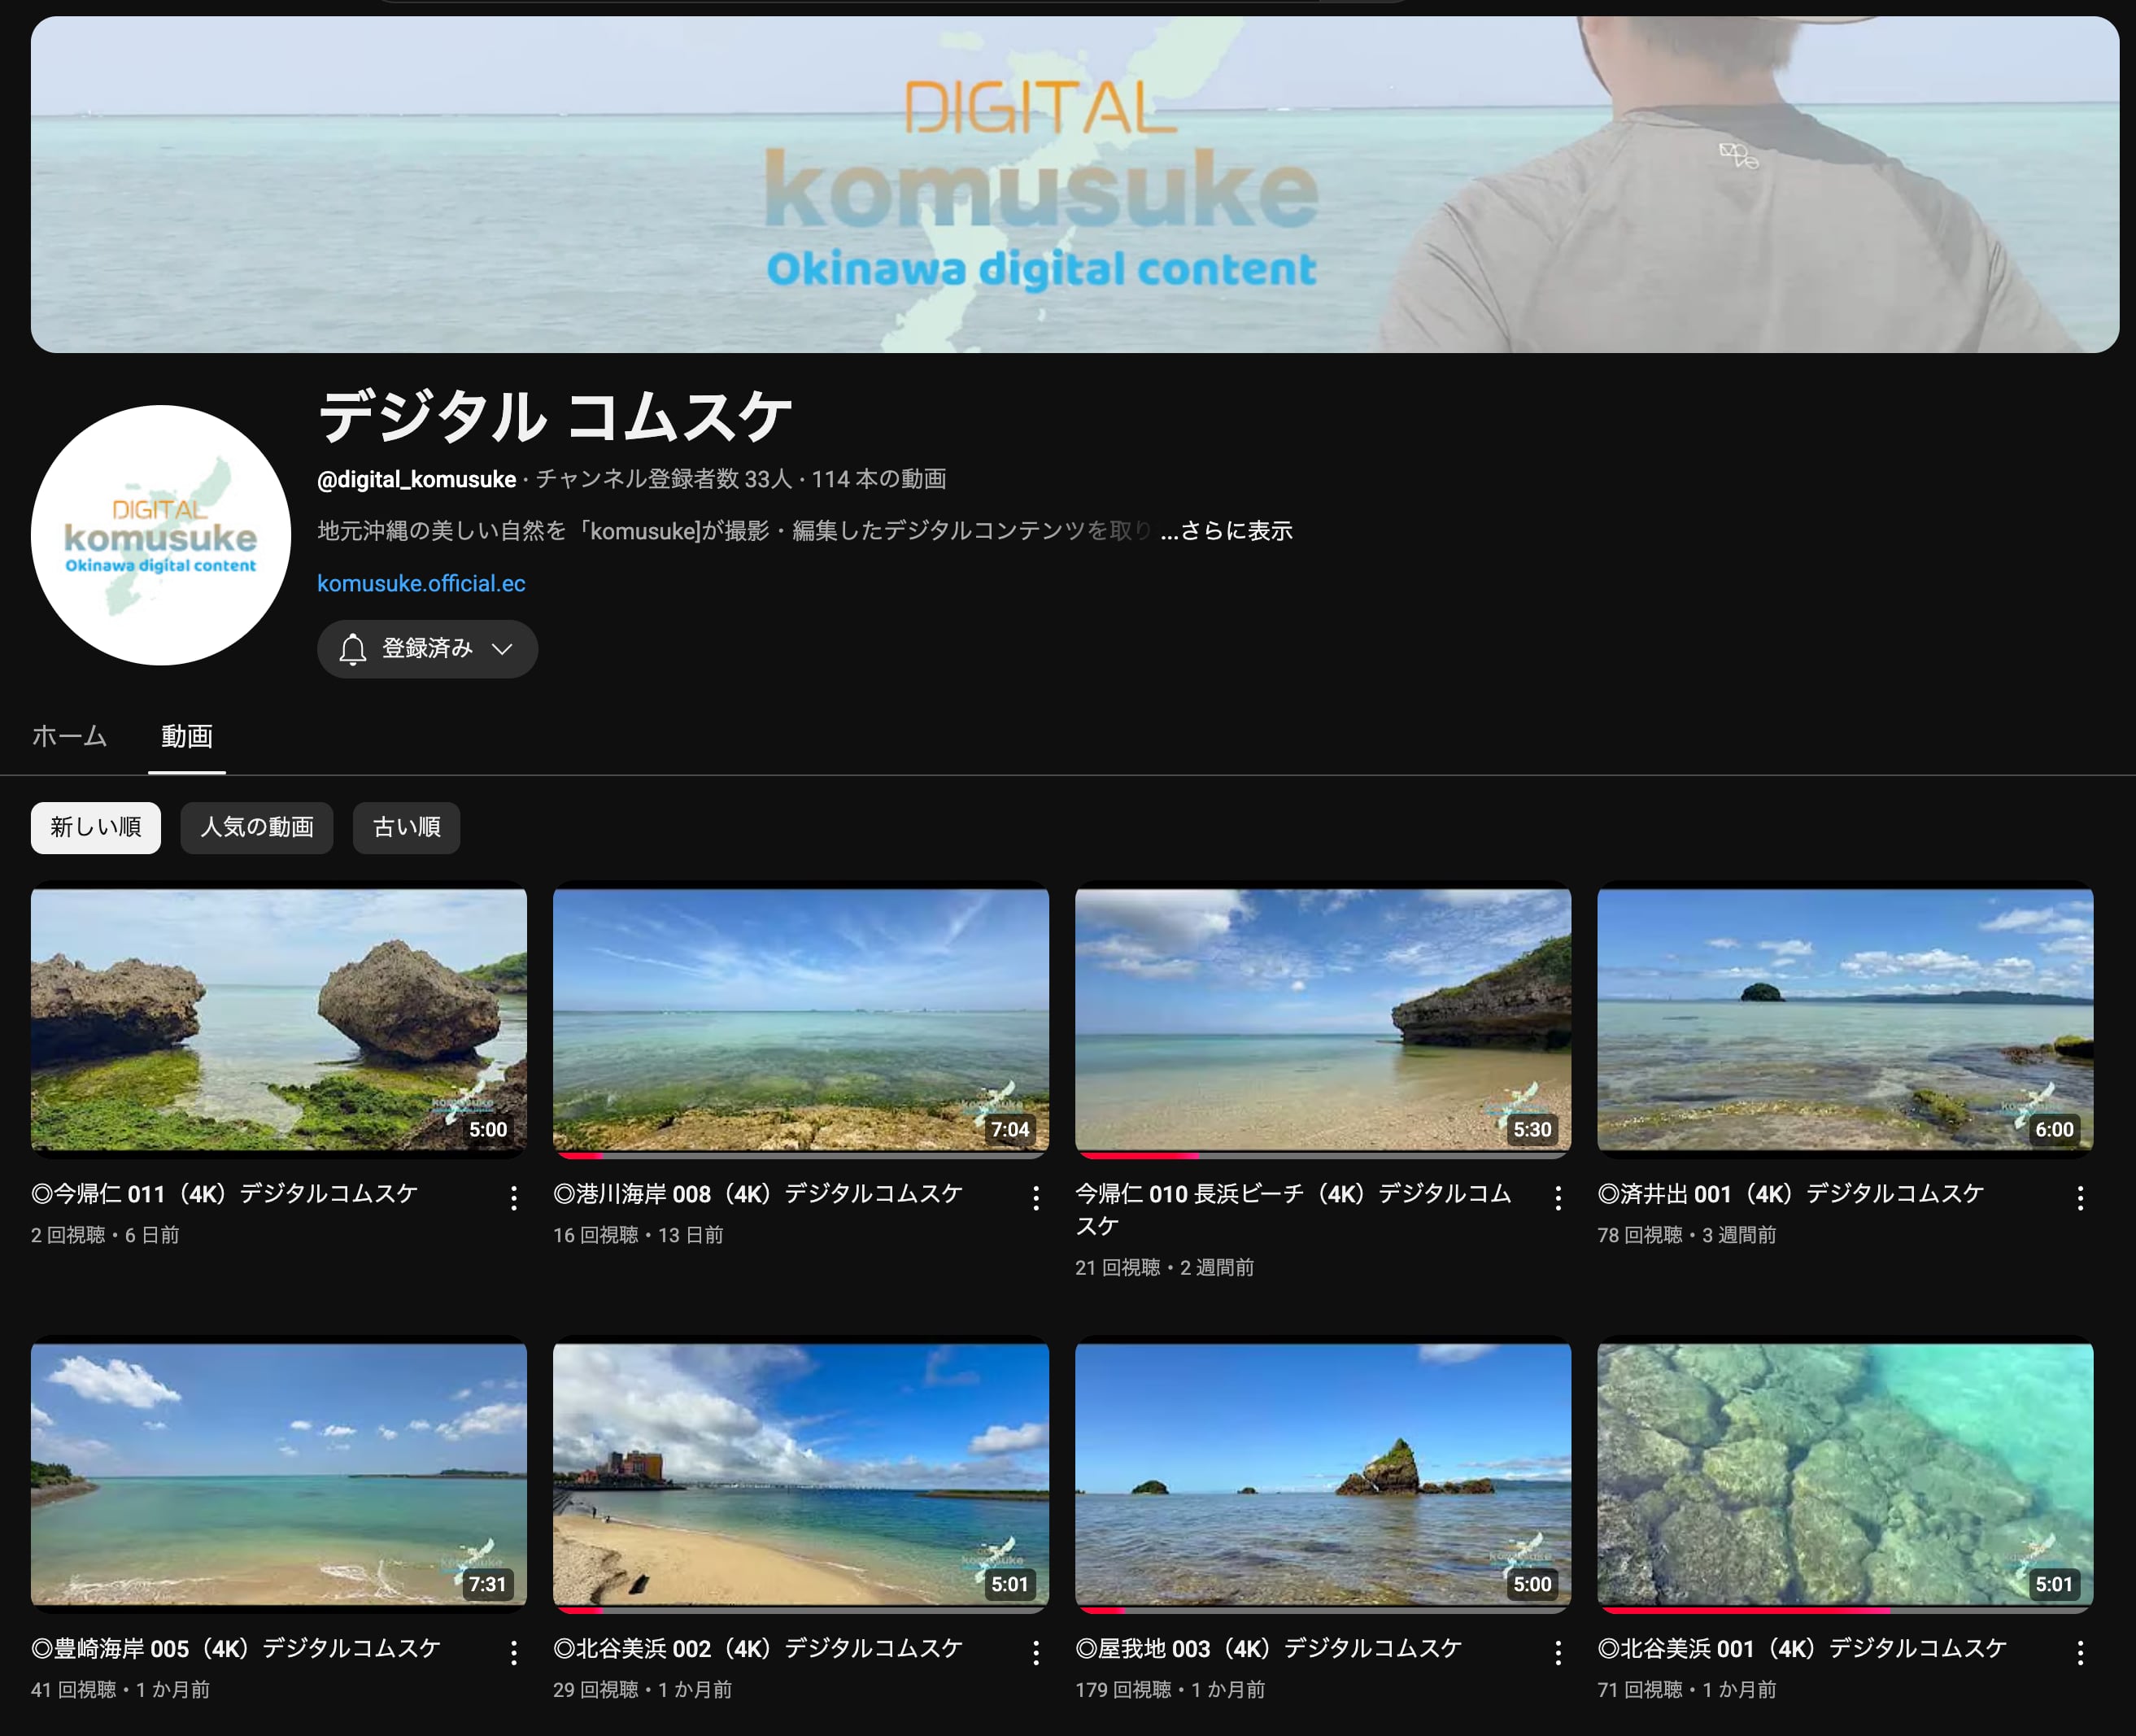This screenshot has height=1736, width=2136.
Task: Play the 今帰仁 010 長浜ビーチ thumbnail
Action: 1323,1019
